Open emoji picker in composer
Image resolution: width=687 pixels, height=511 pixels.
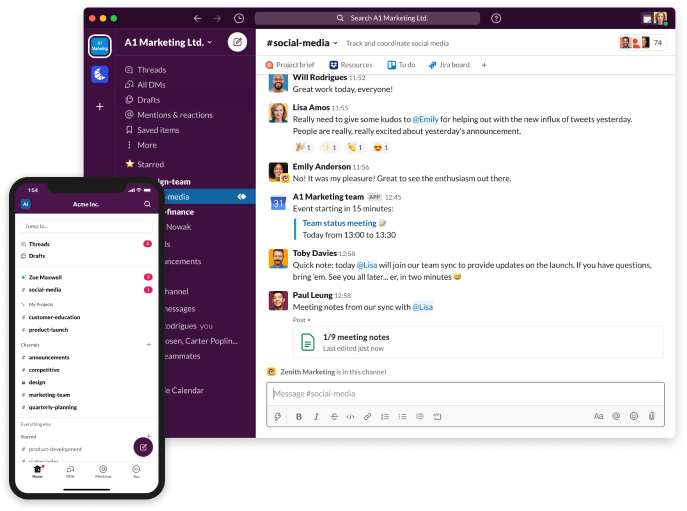[x=634, y=416]
